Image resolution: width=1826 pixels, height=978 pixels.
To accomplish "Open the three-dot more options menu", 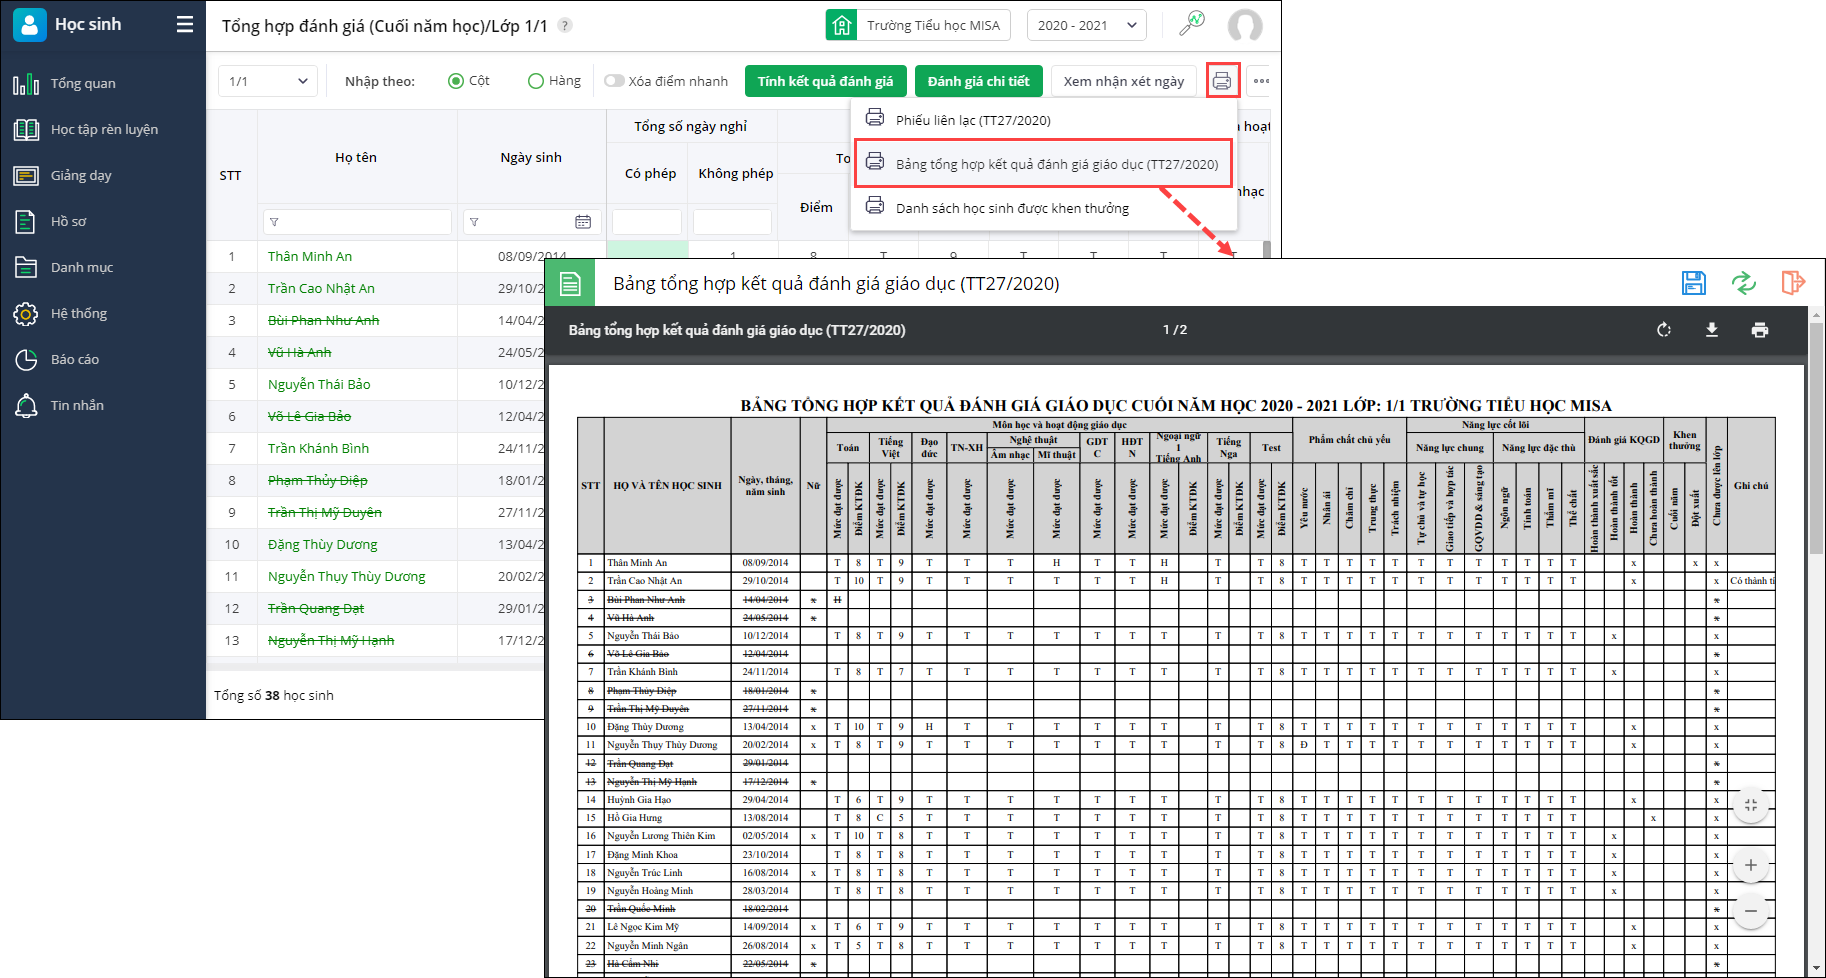I will click(x=1261, y=81).
